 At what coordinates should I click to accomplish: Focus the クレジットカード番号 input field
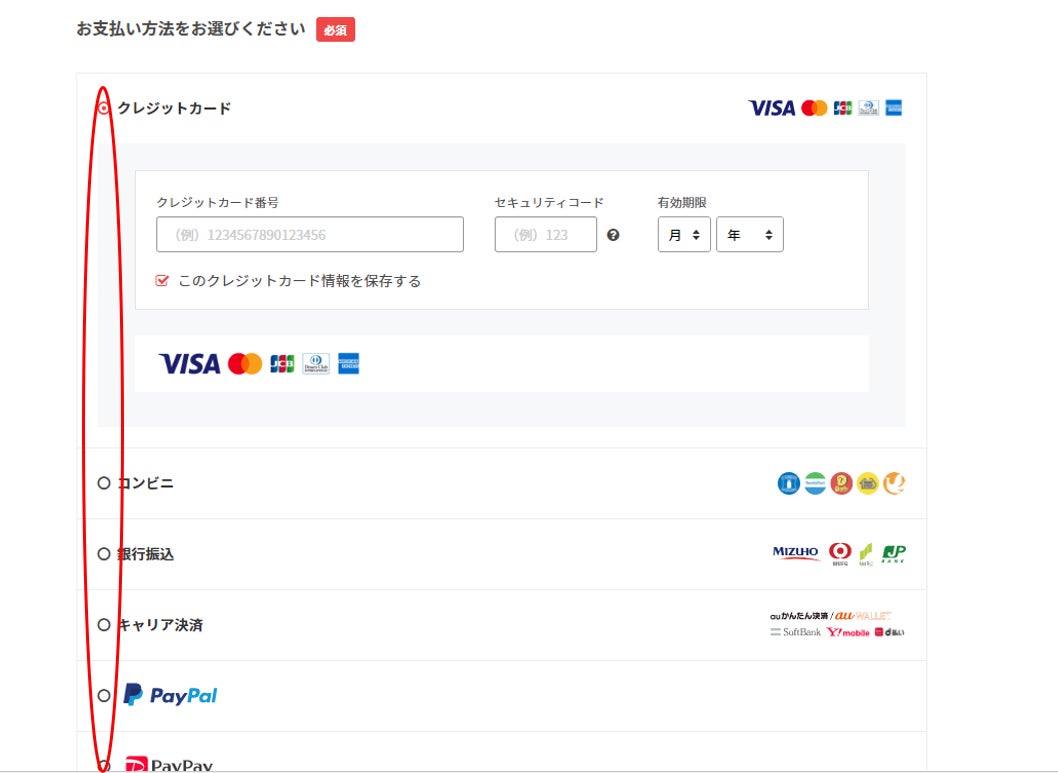(x=310, y=235)
